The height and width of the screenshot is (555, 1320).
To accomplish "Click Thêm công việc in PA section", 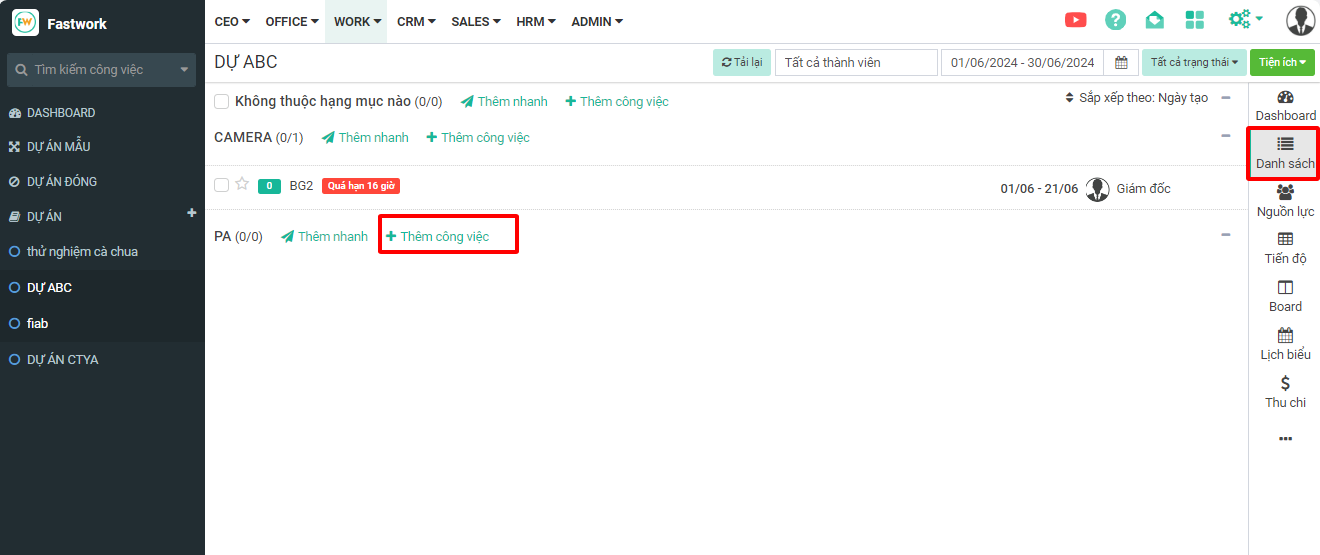I will pyautogui.click(x=438, y=237).
